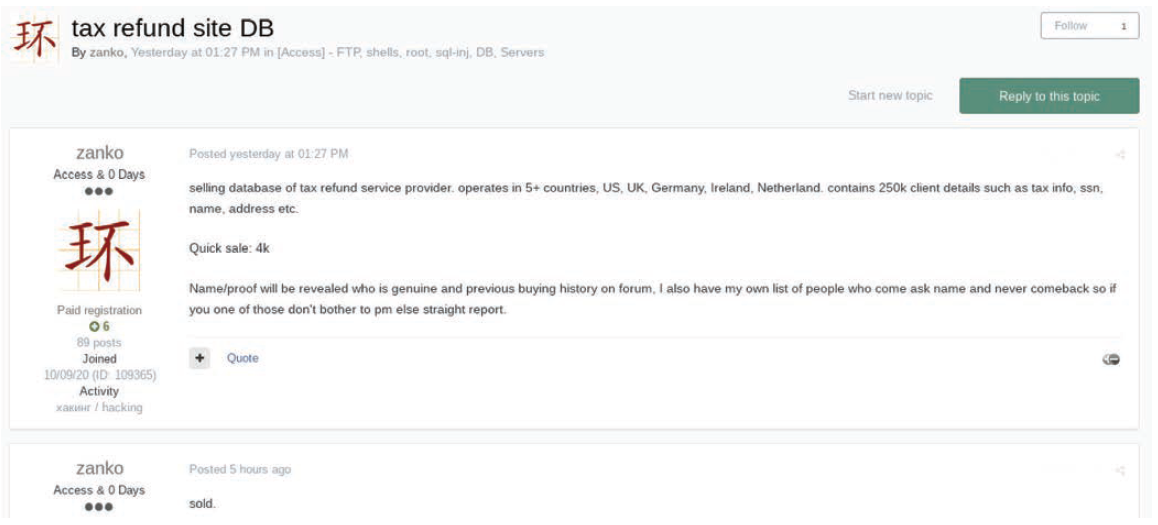Viewport: 1158px width, 525px height.
Task: Click the three-dot rank indicator under zanko
Action: tap(99, 191)
